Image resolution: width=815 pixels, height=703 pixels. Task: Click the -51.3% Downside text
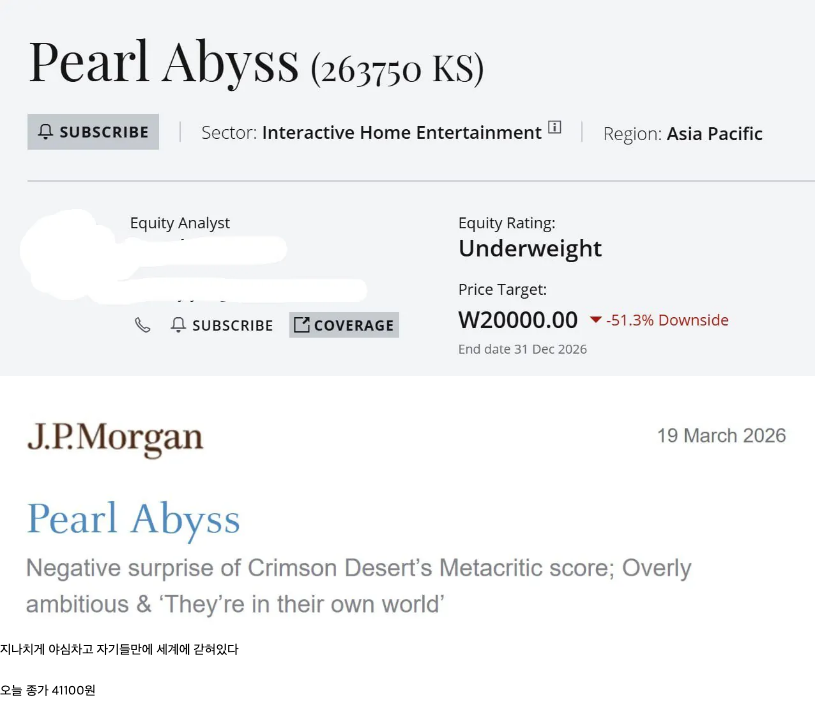pos(667,320)
